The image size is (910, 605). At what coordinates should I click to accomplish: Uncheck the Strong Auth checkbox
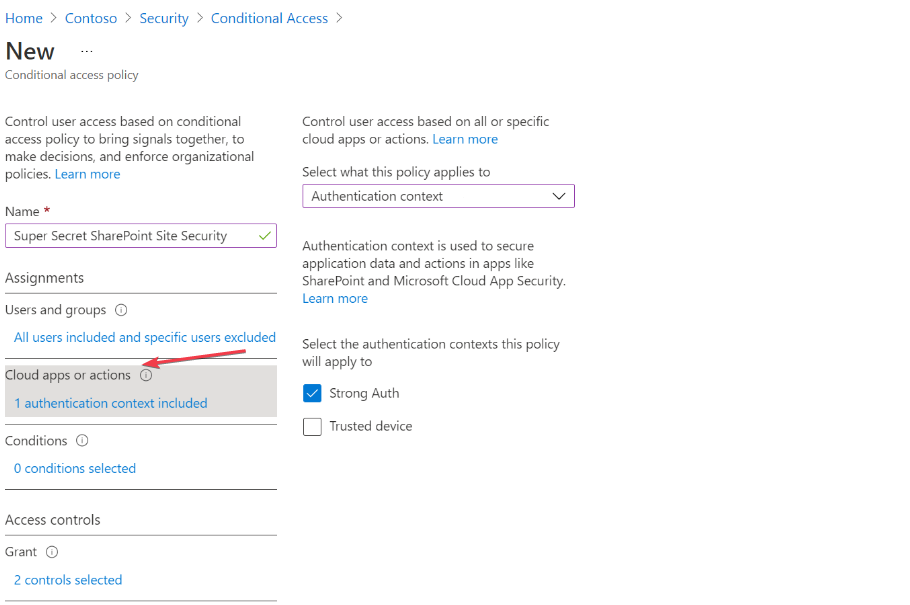tap(312, 394)
